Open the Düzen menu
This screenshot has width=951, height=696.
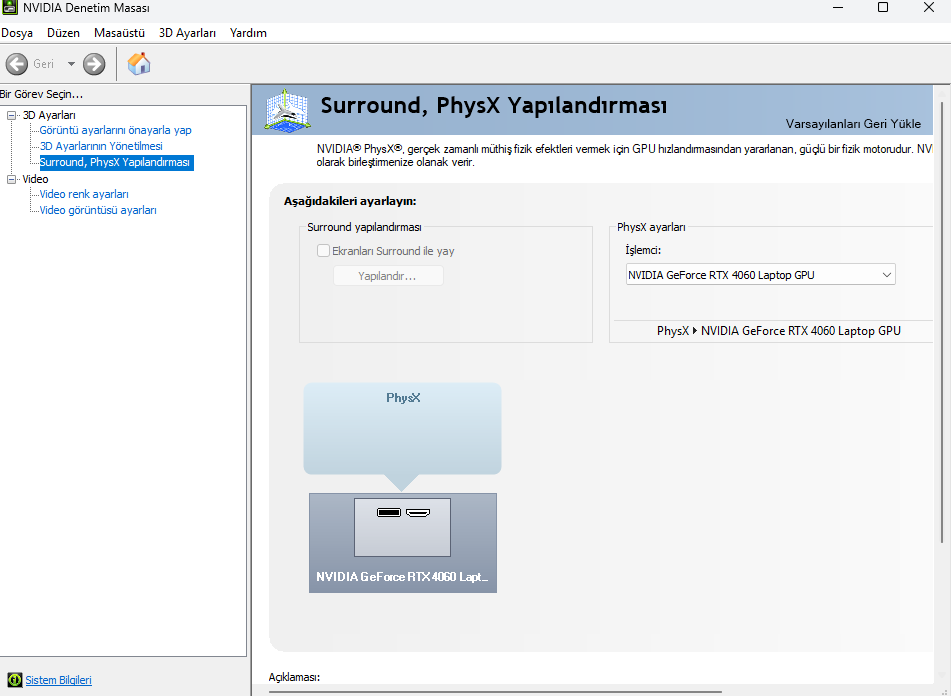[64, 33]
